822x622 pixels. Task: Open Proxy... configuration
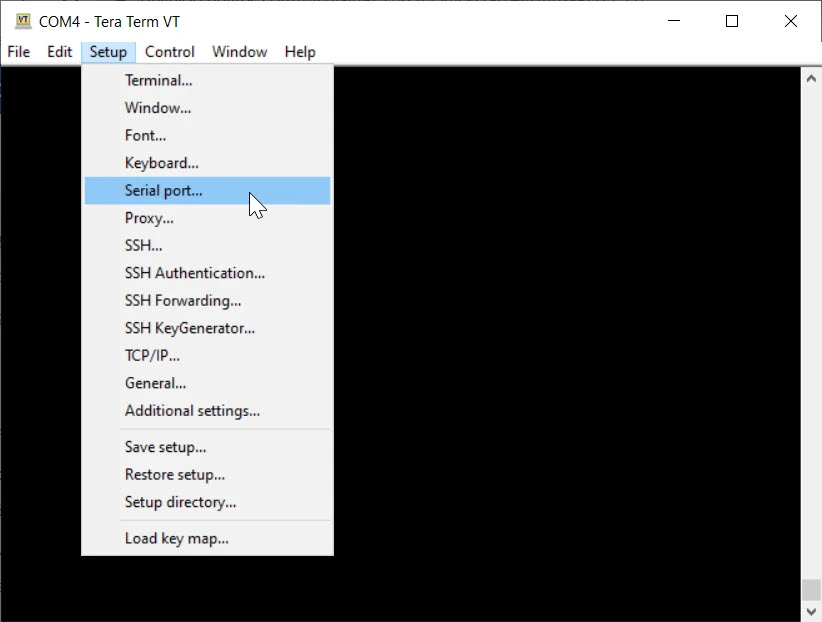pyautogui.click(x=149, y=218)
